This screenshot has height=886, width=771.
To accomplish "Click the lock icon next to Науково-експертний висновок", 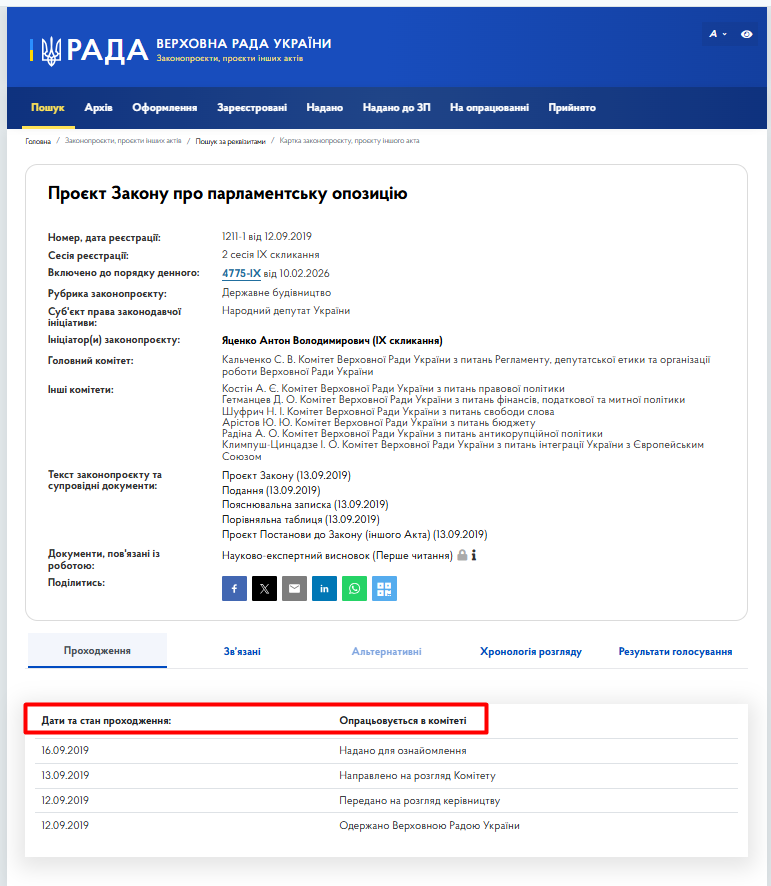I will [x=462, y=555].
